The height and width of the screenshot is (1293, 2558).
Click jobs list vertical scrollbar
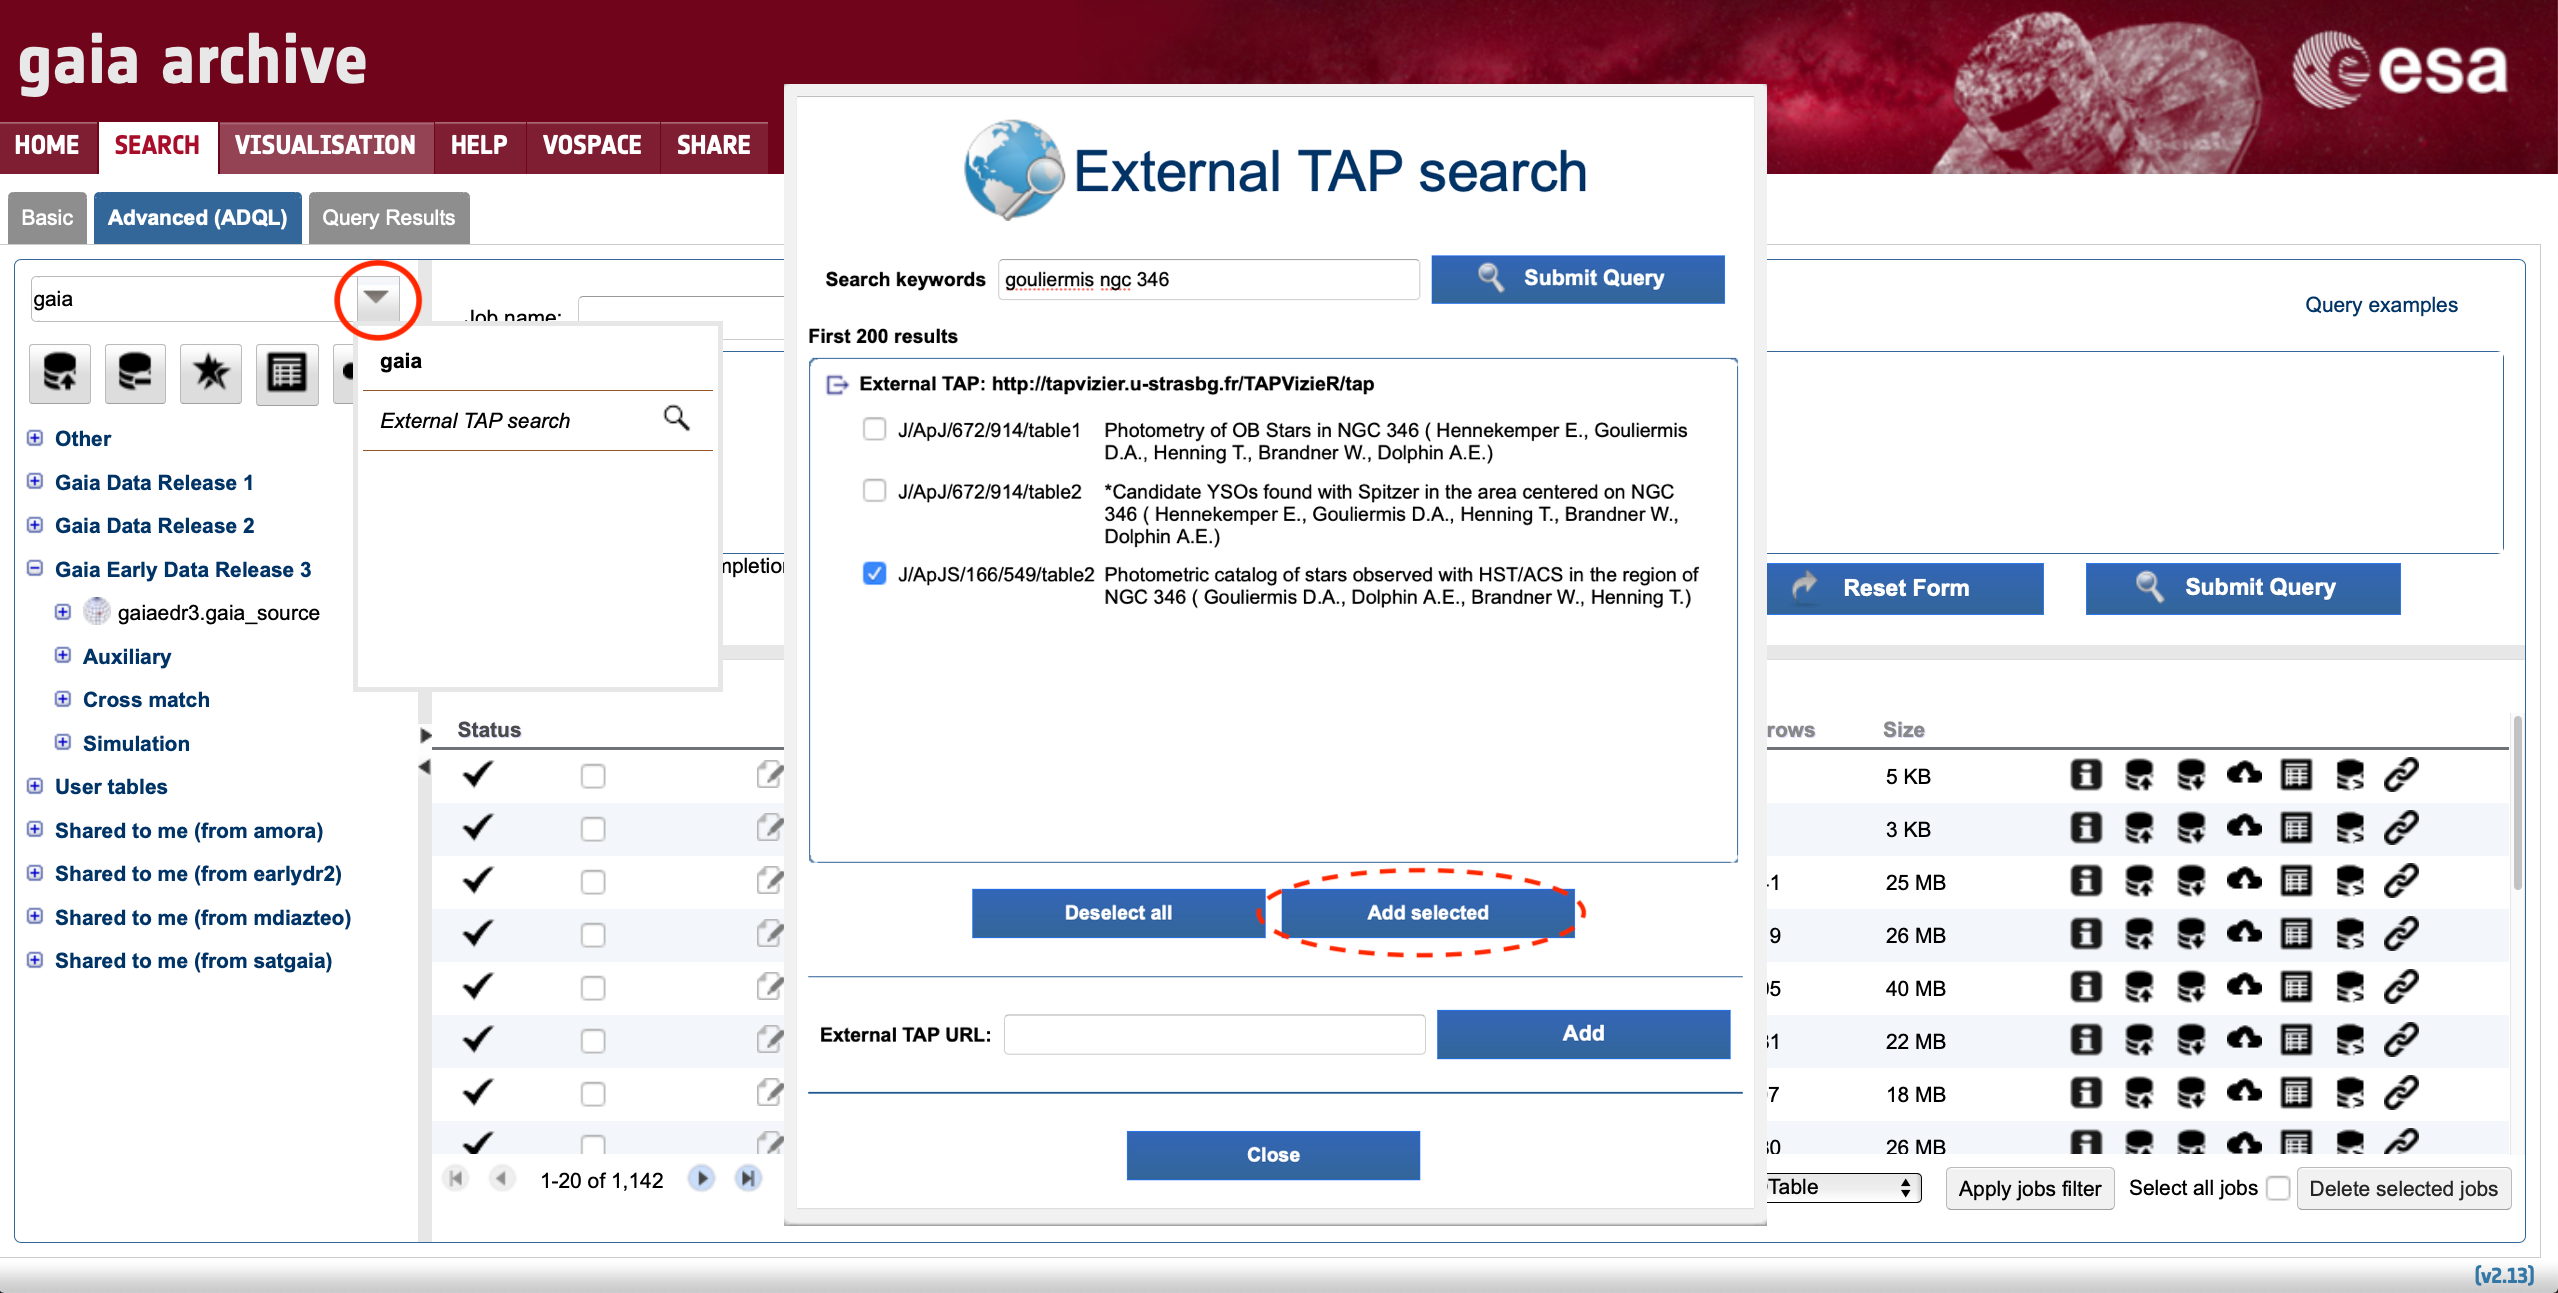(x=2516, y=802)
